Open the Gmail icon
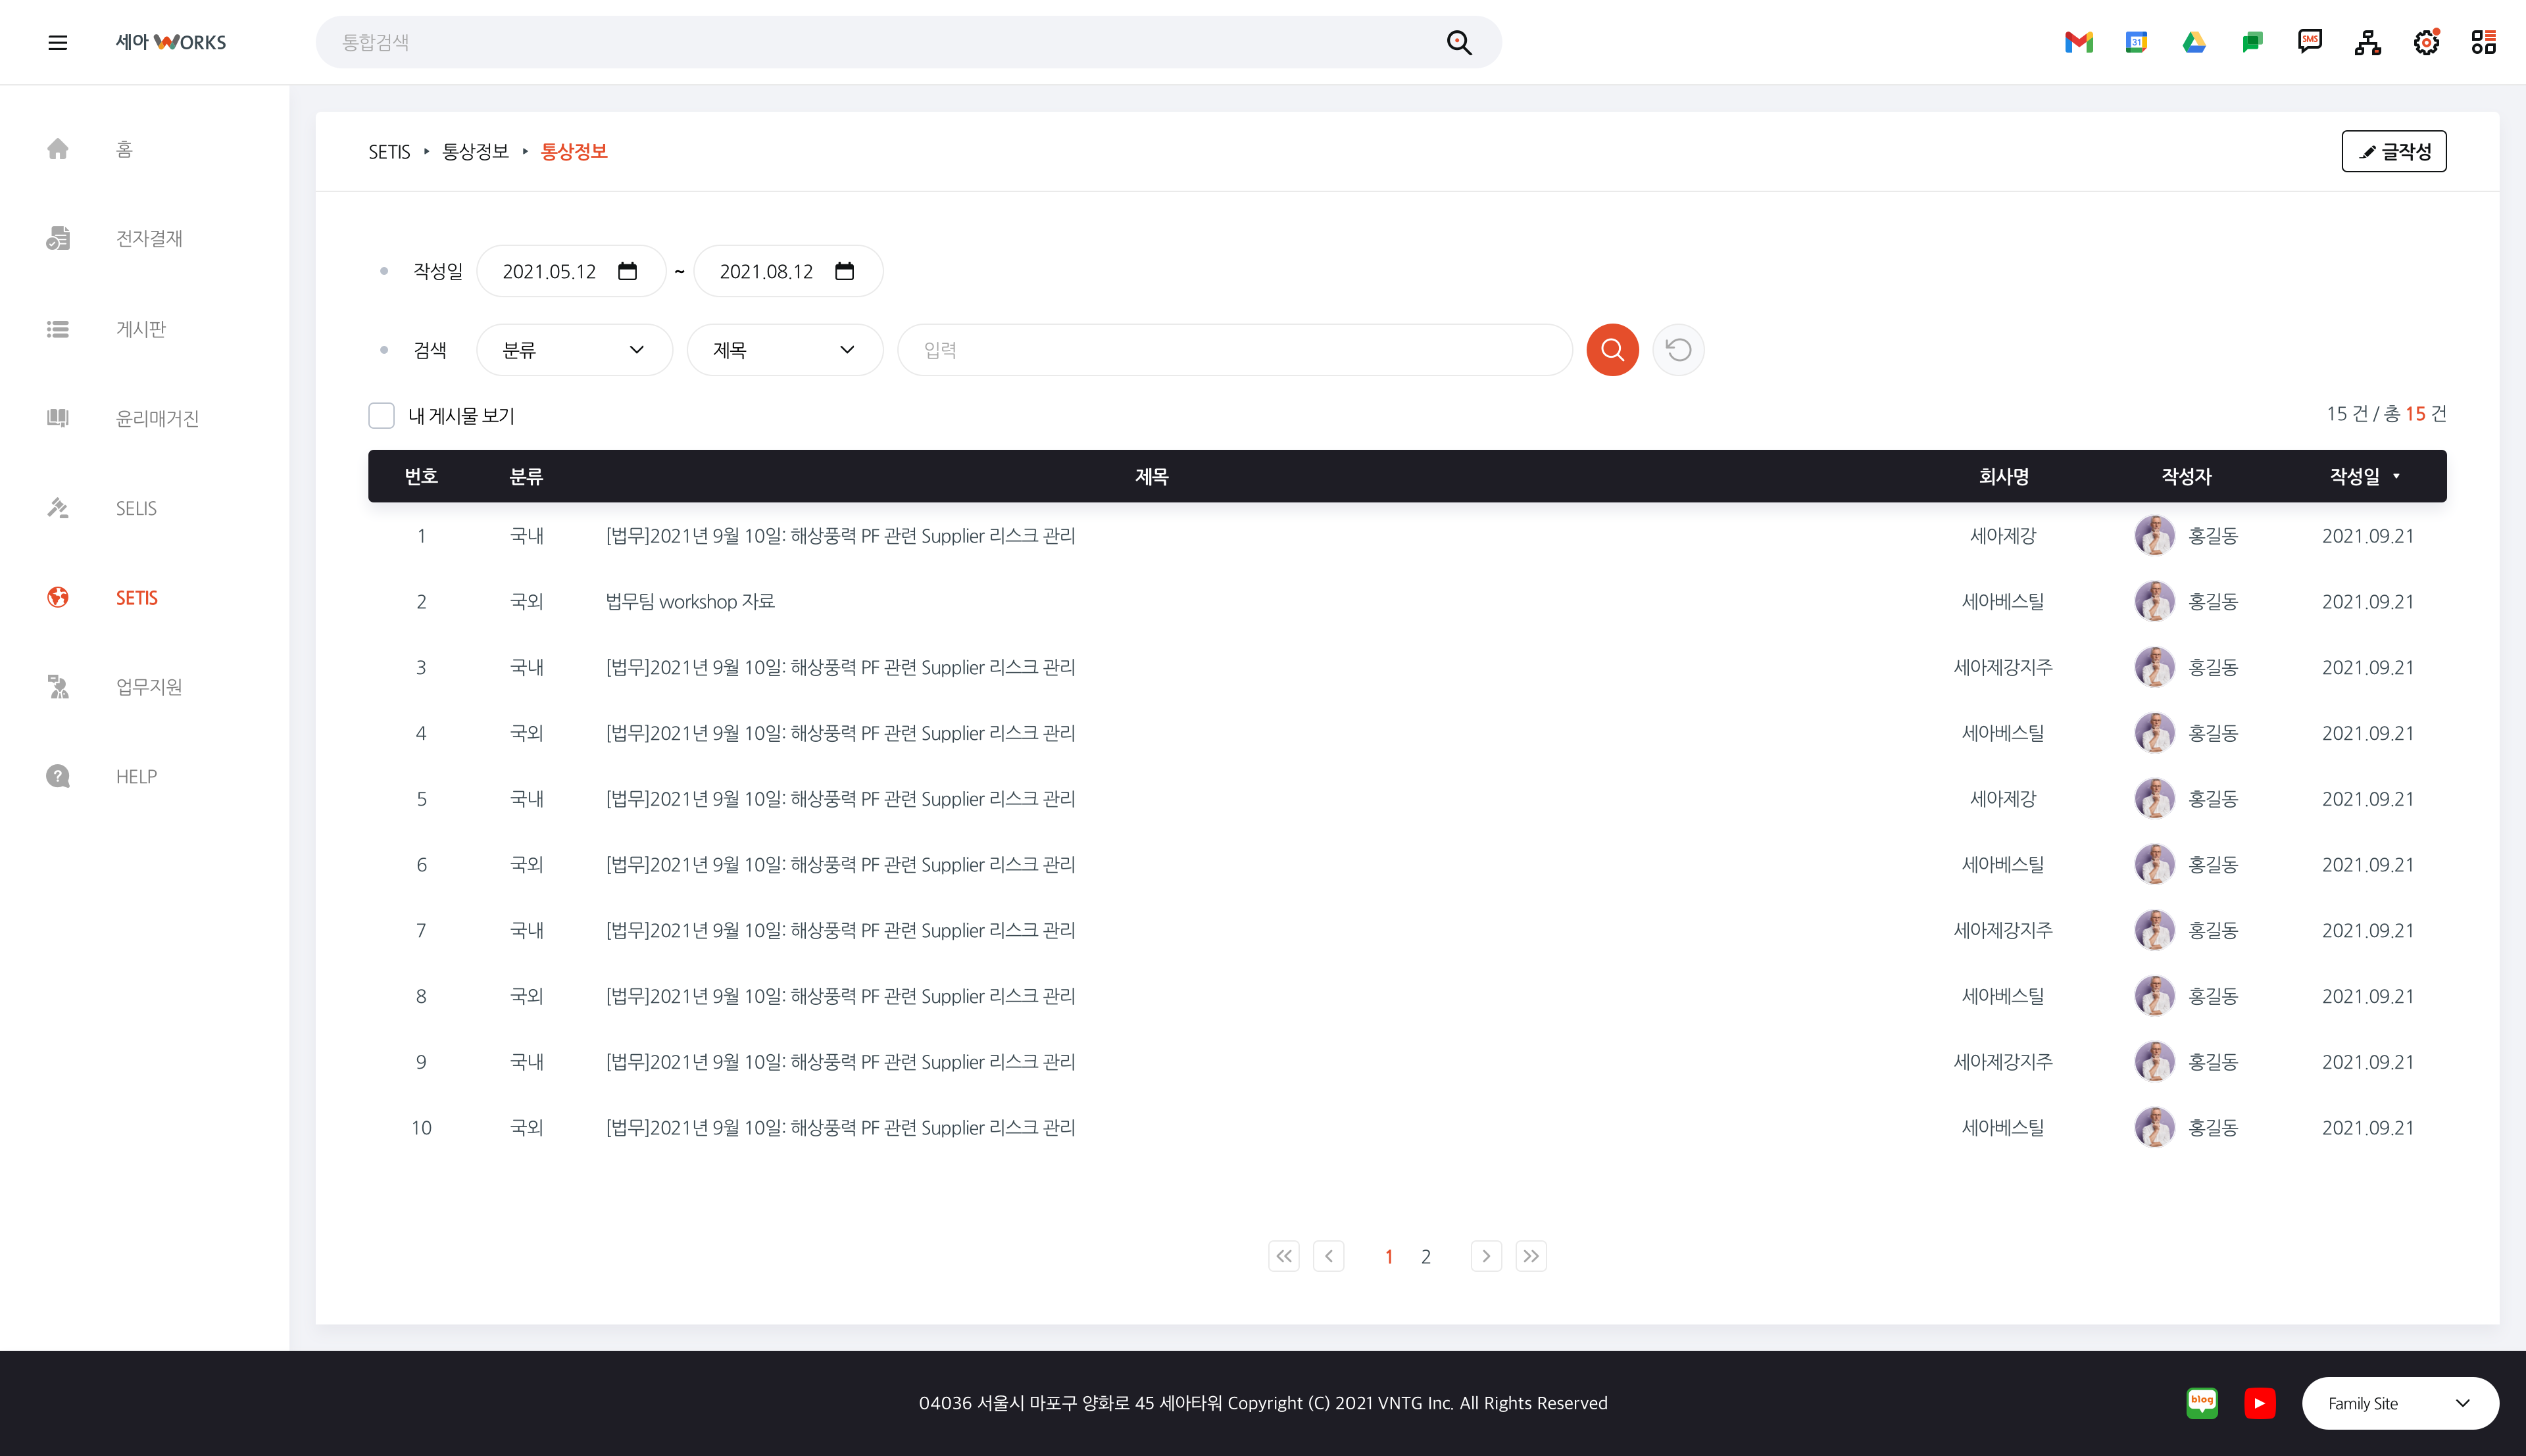This screenshot has height=1456, width=2526. 2079,42
